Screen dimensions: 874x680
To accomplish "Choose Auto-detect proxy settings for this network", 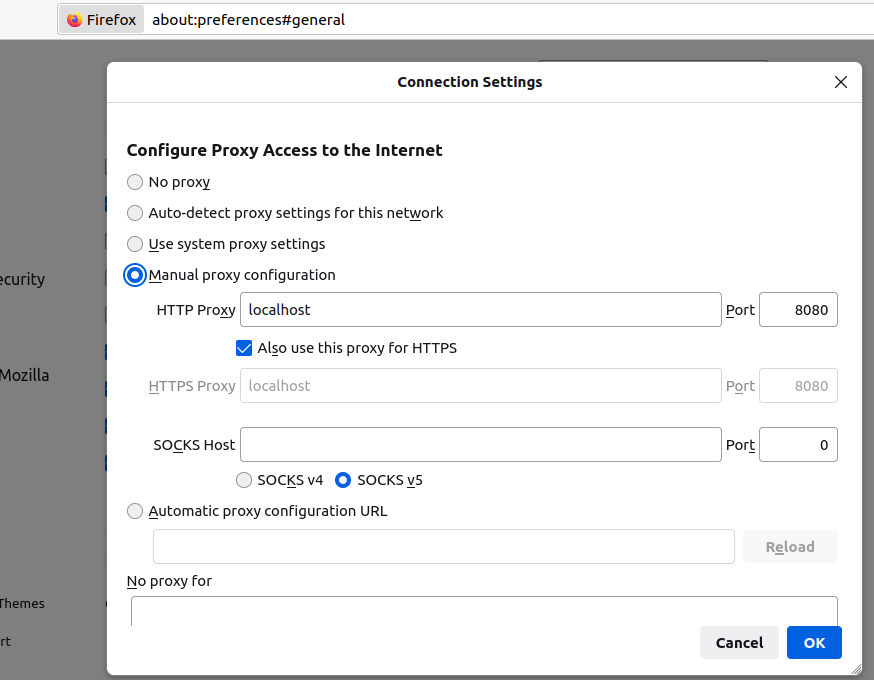I will click(x=135, y=213).
